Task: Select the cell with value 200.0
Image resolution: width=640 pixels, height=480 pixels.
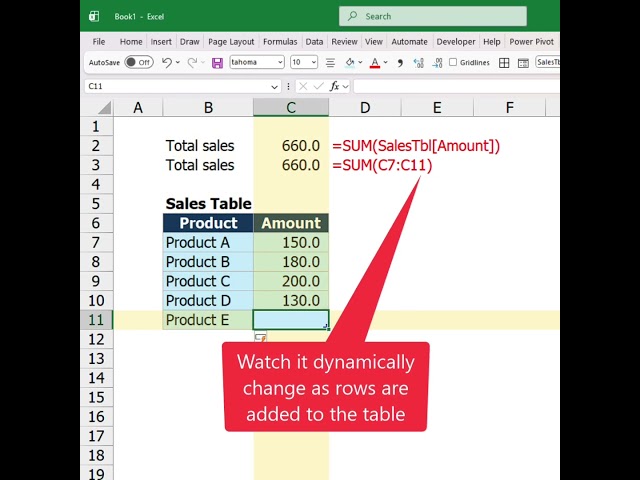Action: point(291,281)
